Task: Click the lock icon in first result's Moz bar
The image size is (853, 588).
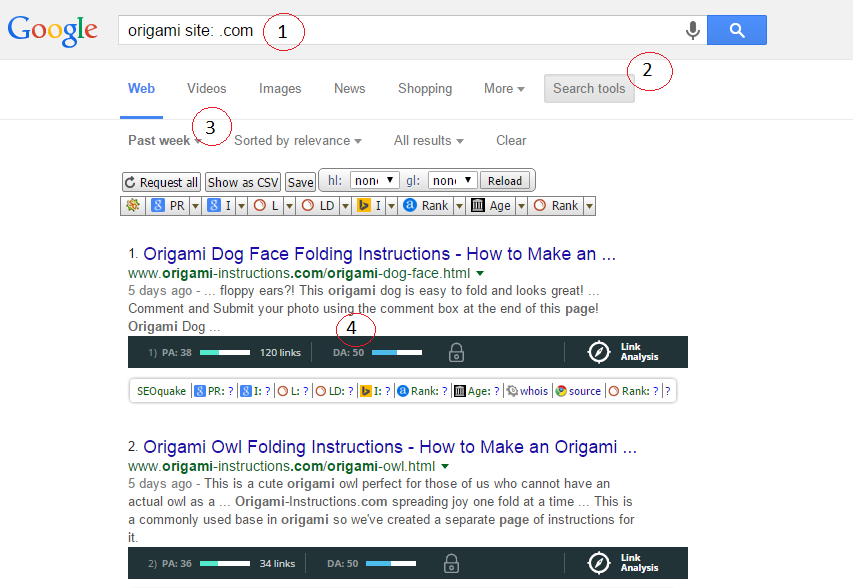Action: [x=456, y=352]
